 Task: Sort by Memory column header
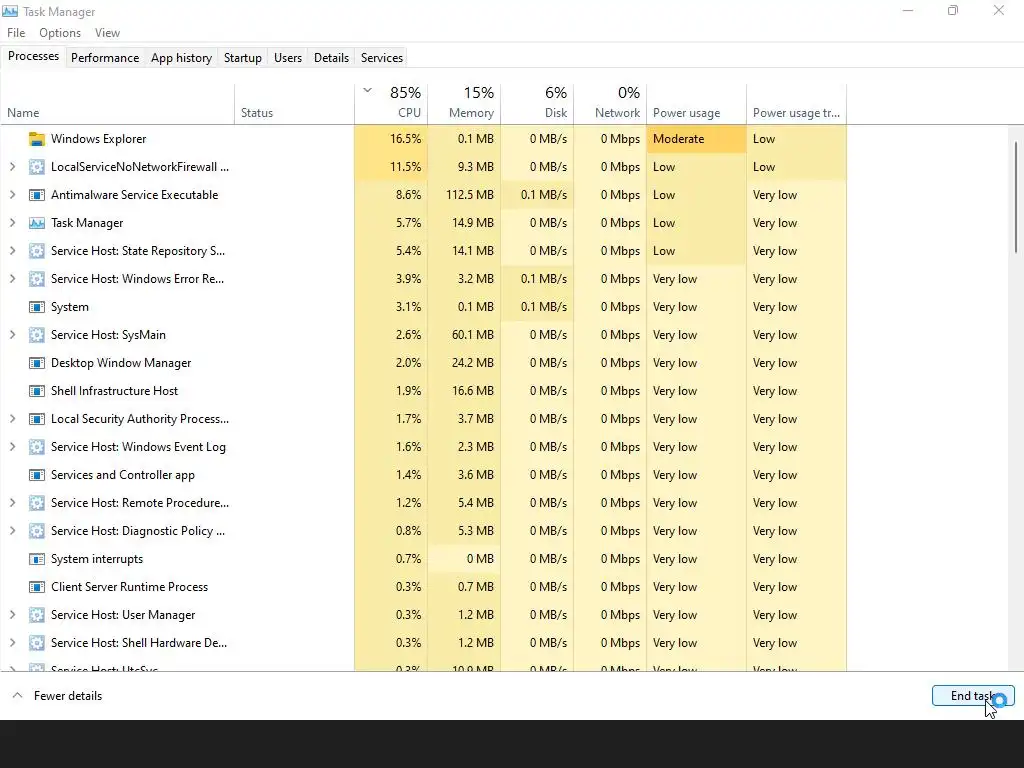pos(464,104)
